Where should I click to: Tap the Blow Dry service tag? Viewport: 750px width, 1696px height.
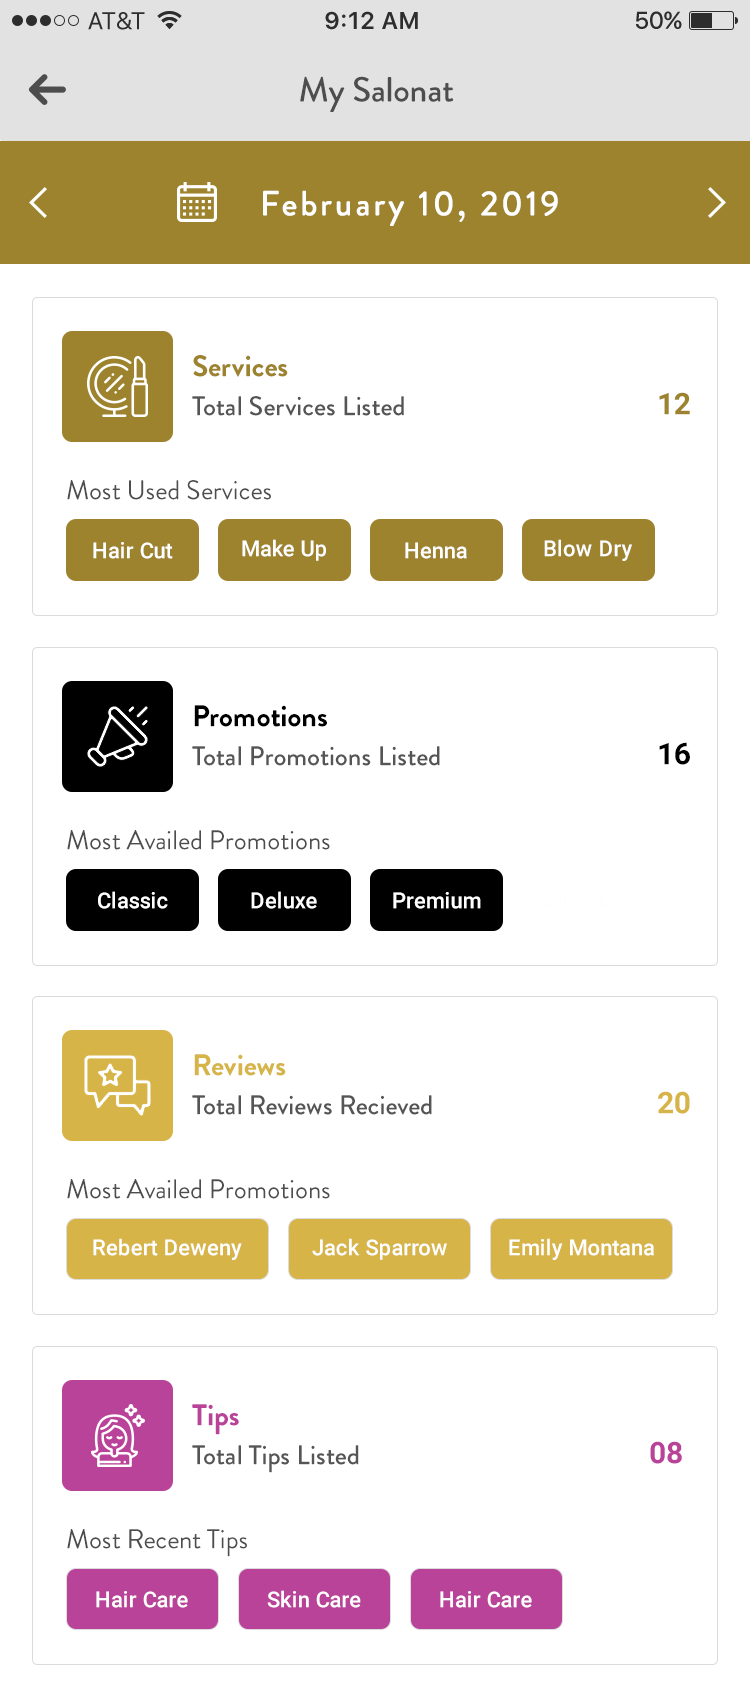click(588, 550)
